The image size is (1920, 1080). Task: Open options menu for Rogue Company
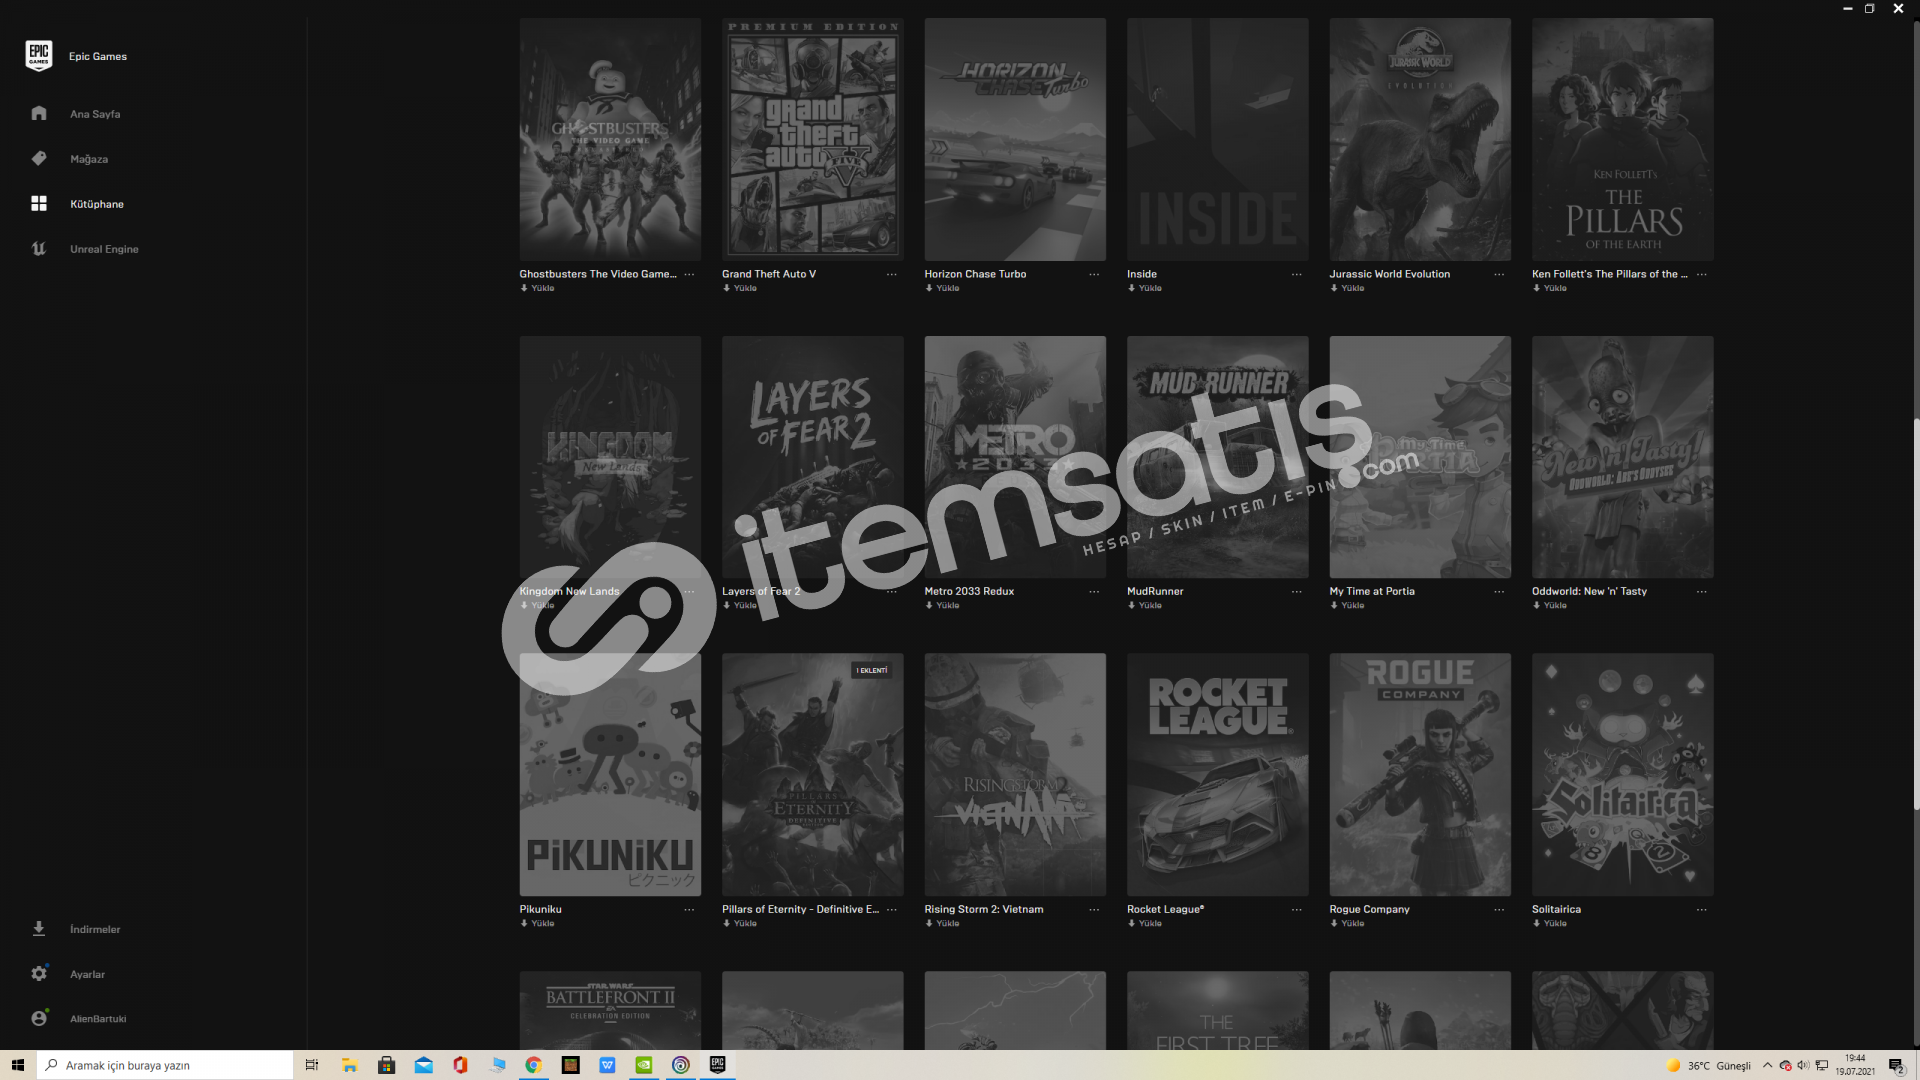[1499, 909]
